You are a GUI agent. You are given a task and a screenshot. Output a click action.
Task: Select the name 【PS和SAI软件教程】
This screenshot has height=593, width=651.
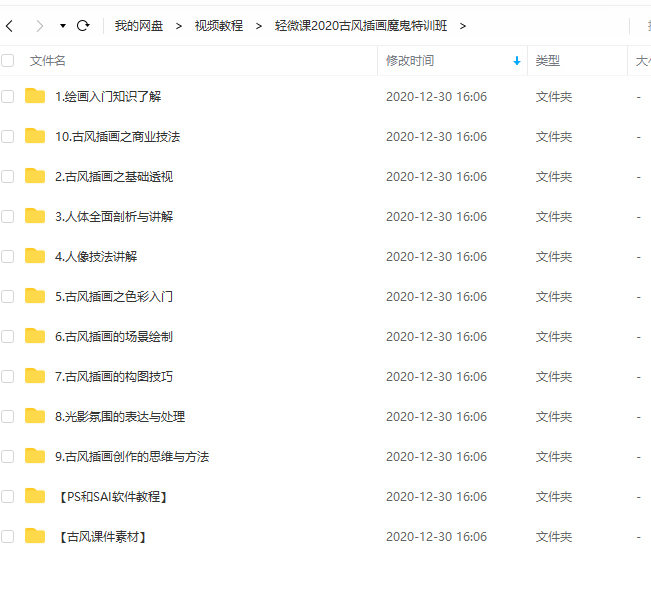(x=113, y=497)
